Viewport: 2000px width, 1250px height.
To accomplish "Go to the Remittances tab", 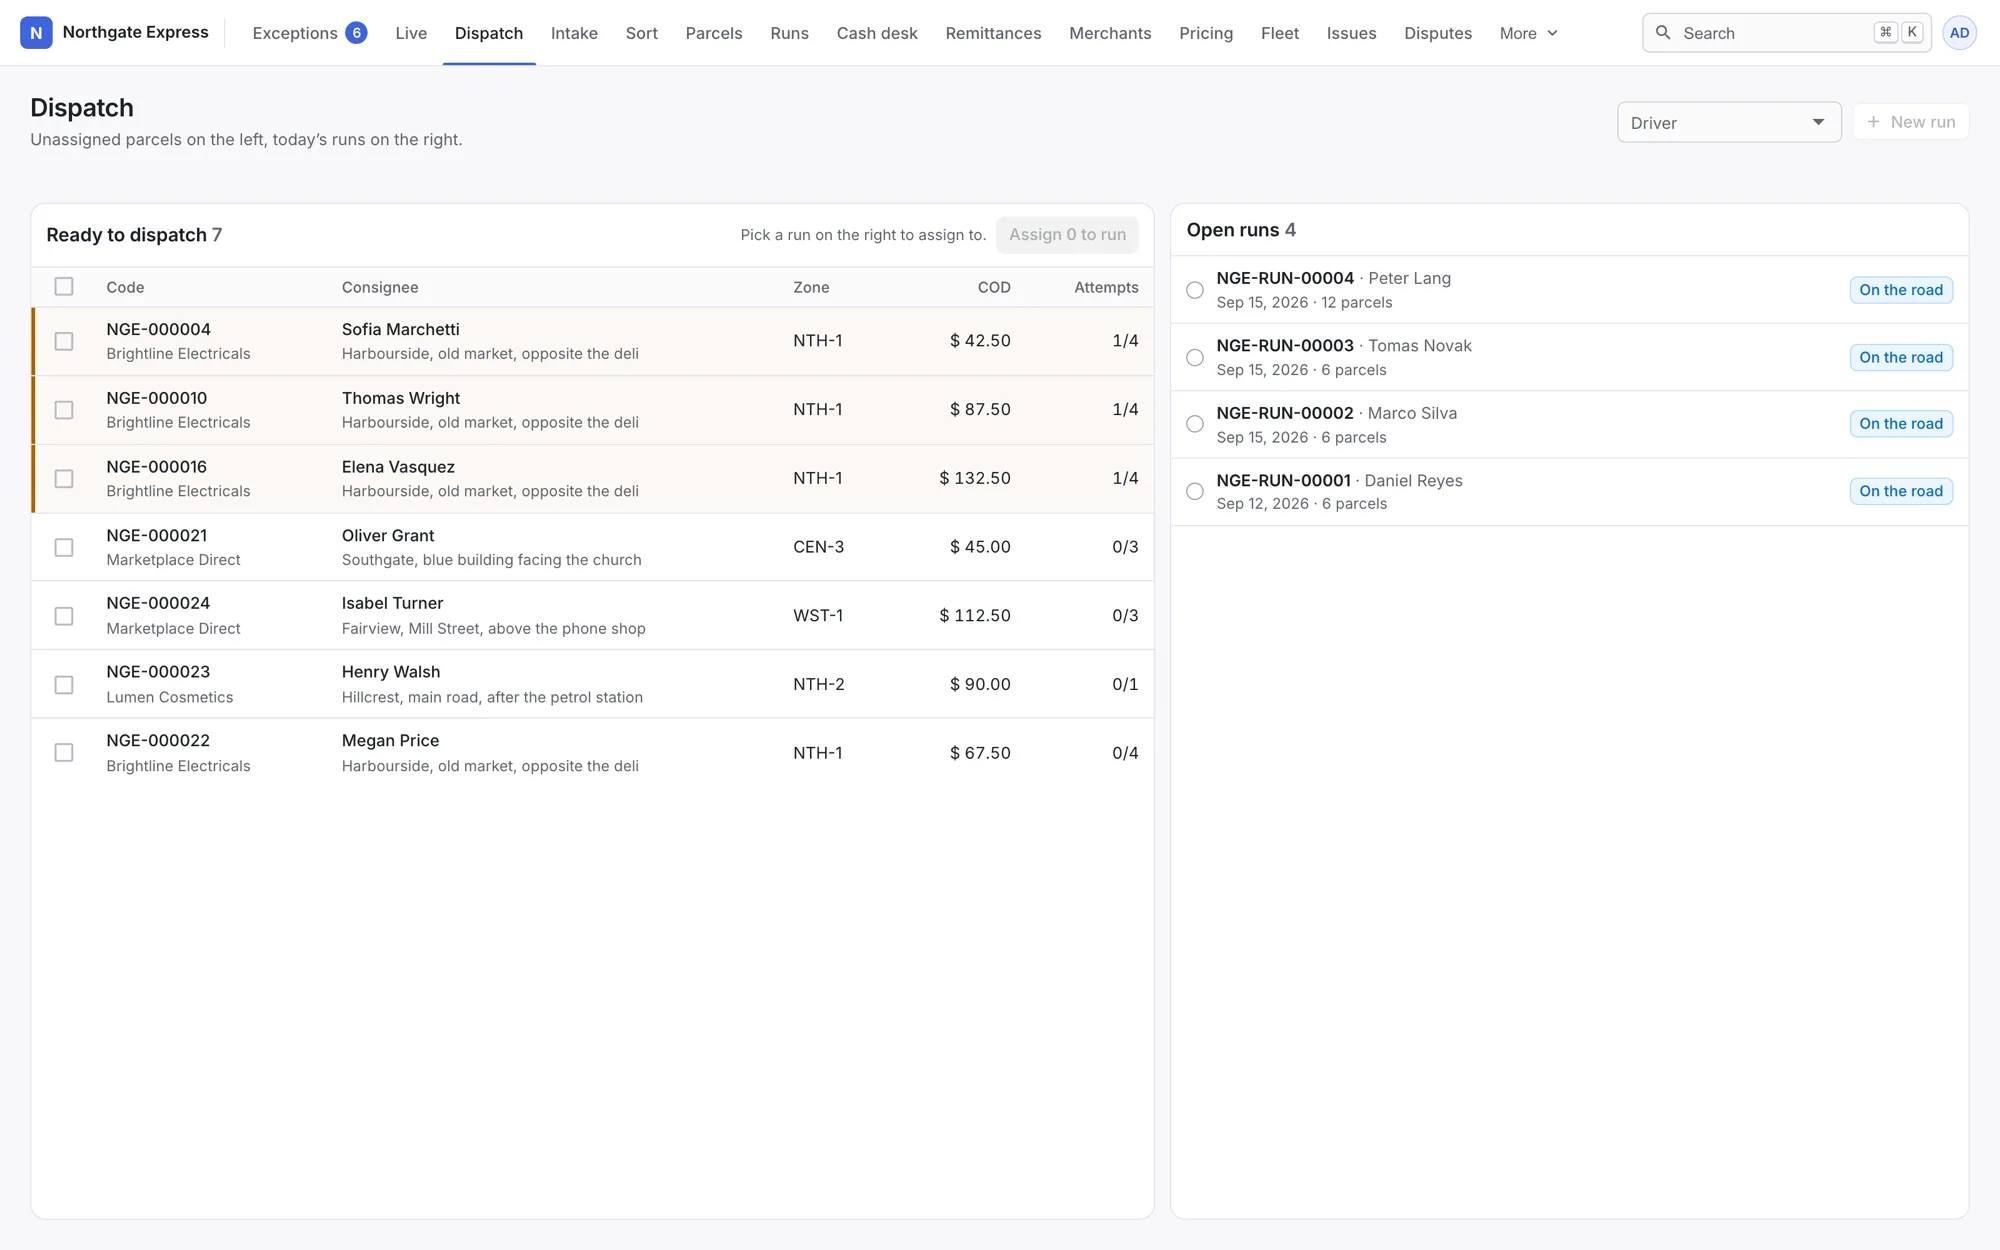I will pos(993,33).
